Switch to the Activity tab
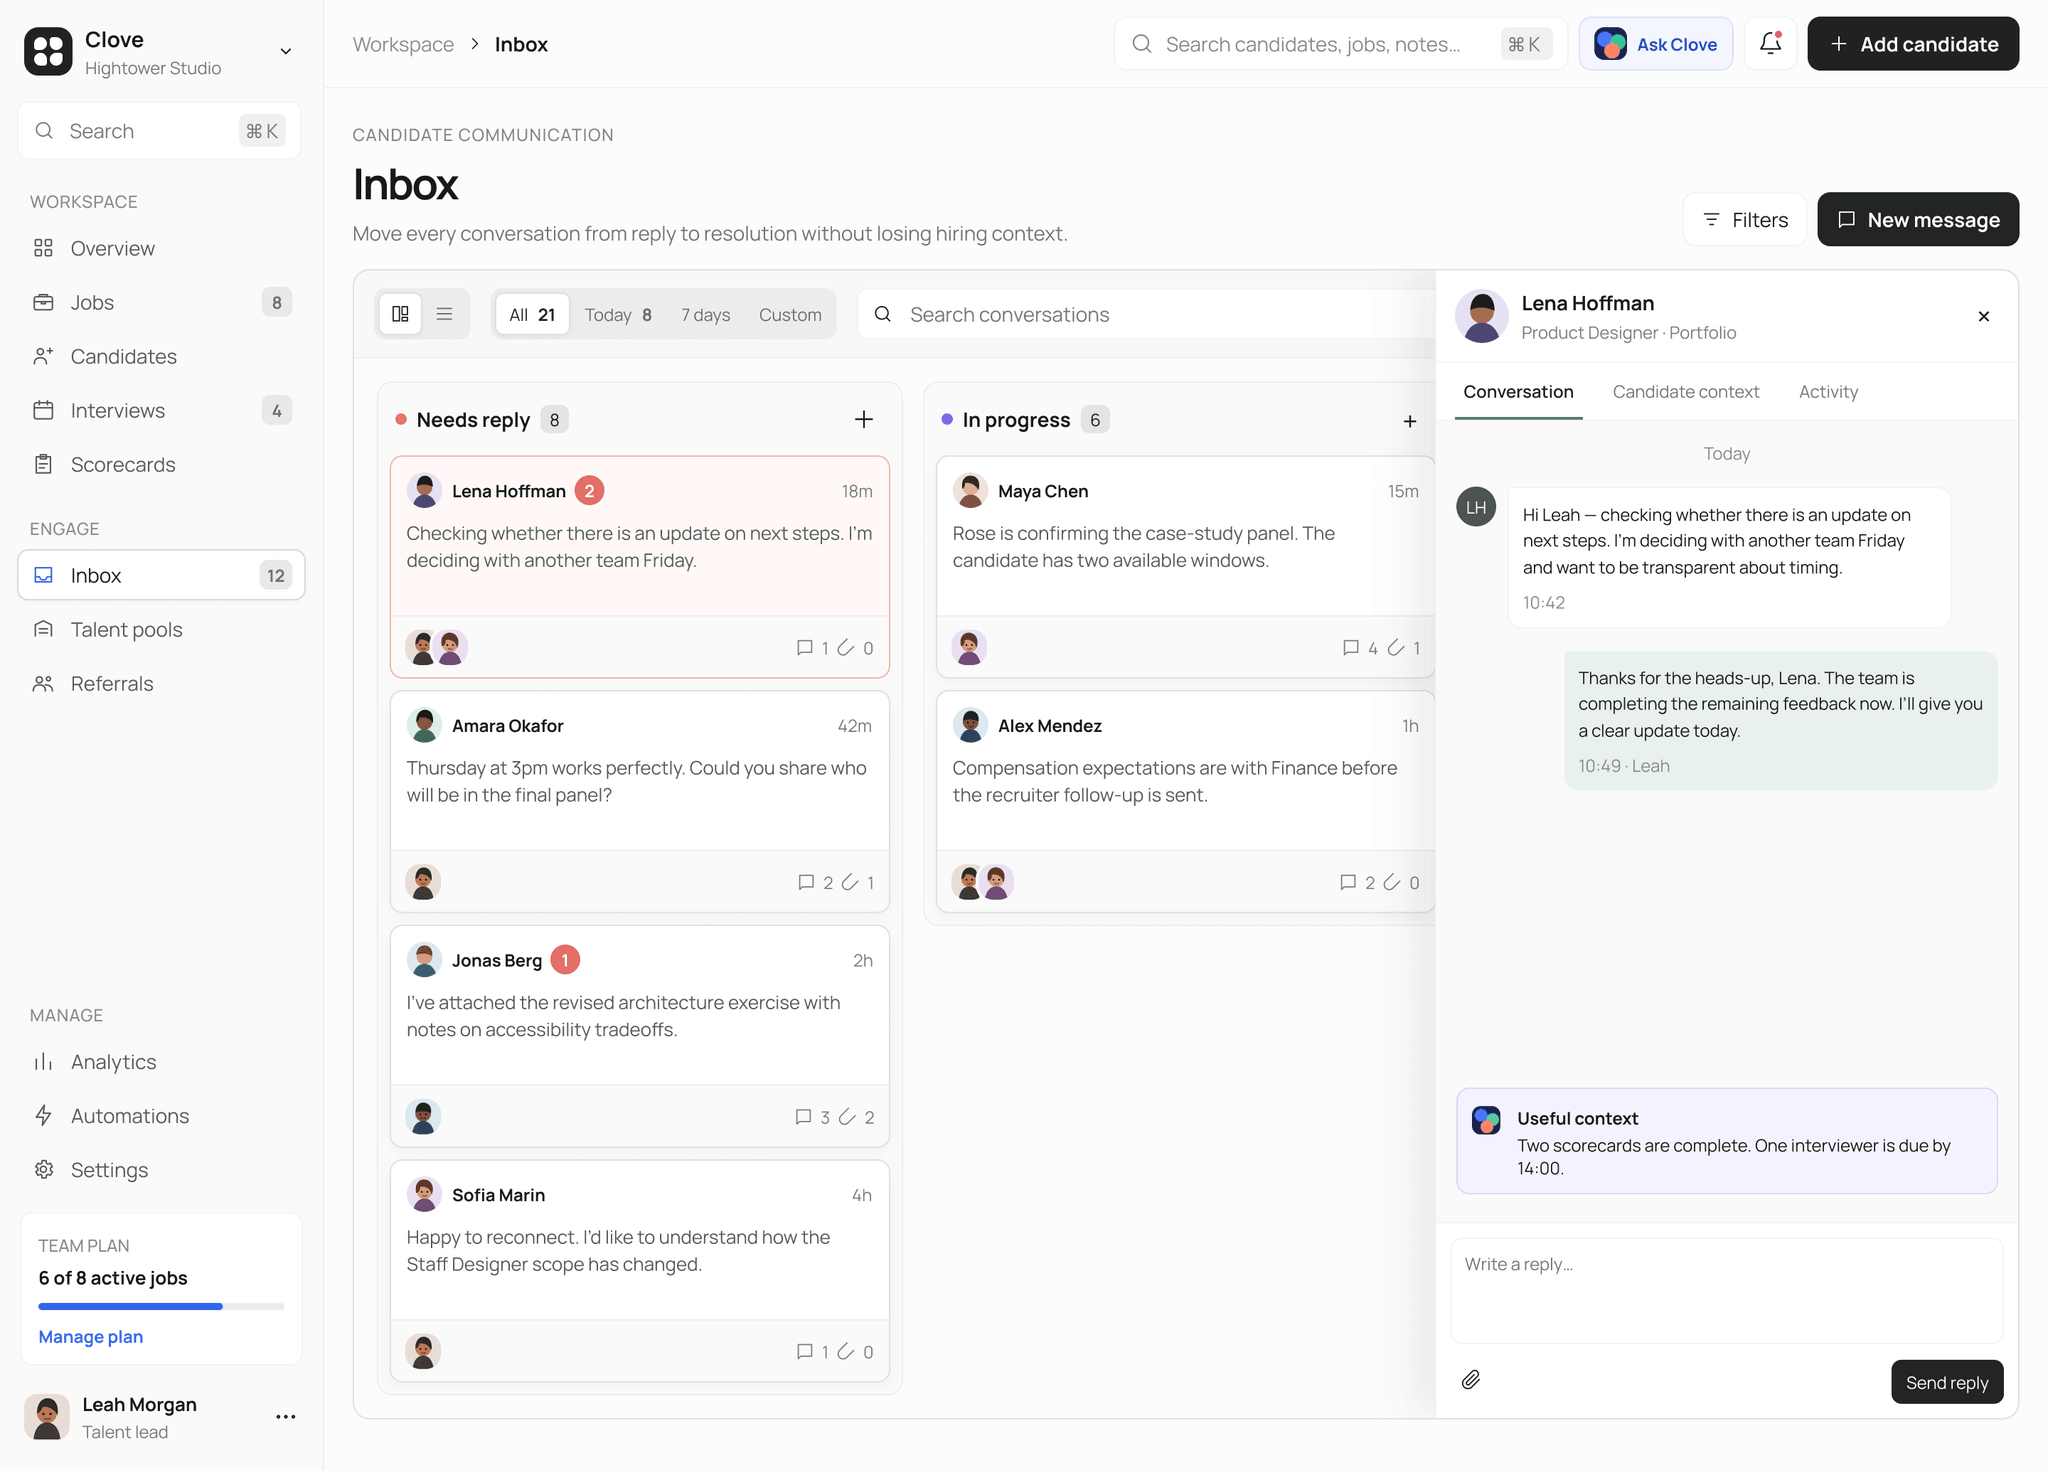This screenshot has width=2048, height=1471. [1828, 392]
